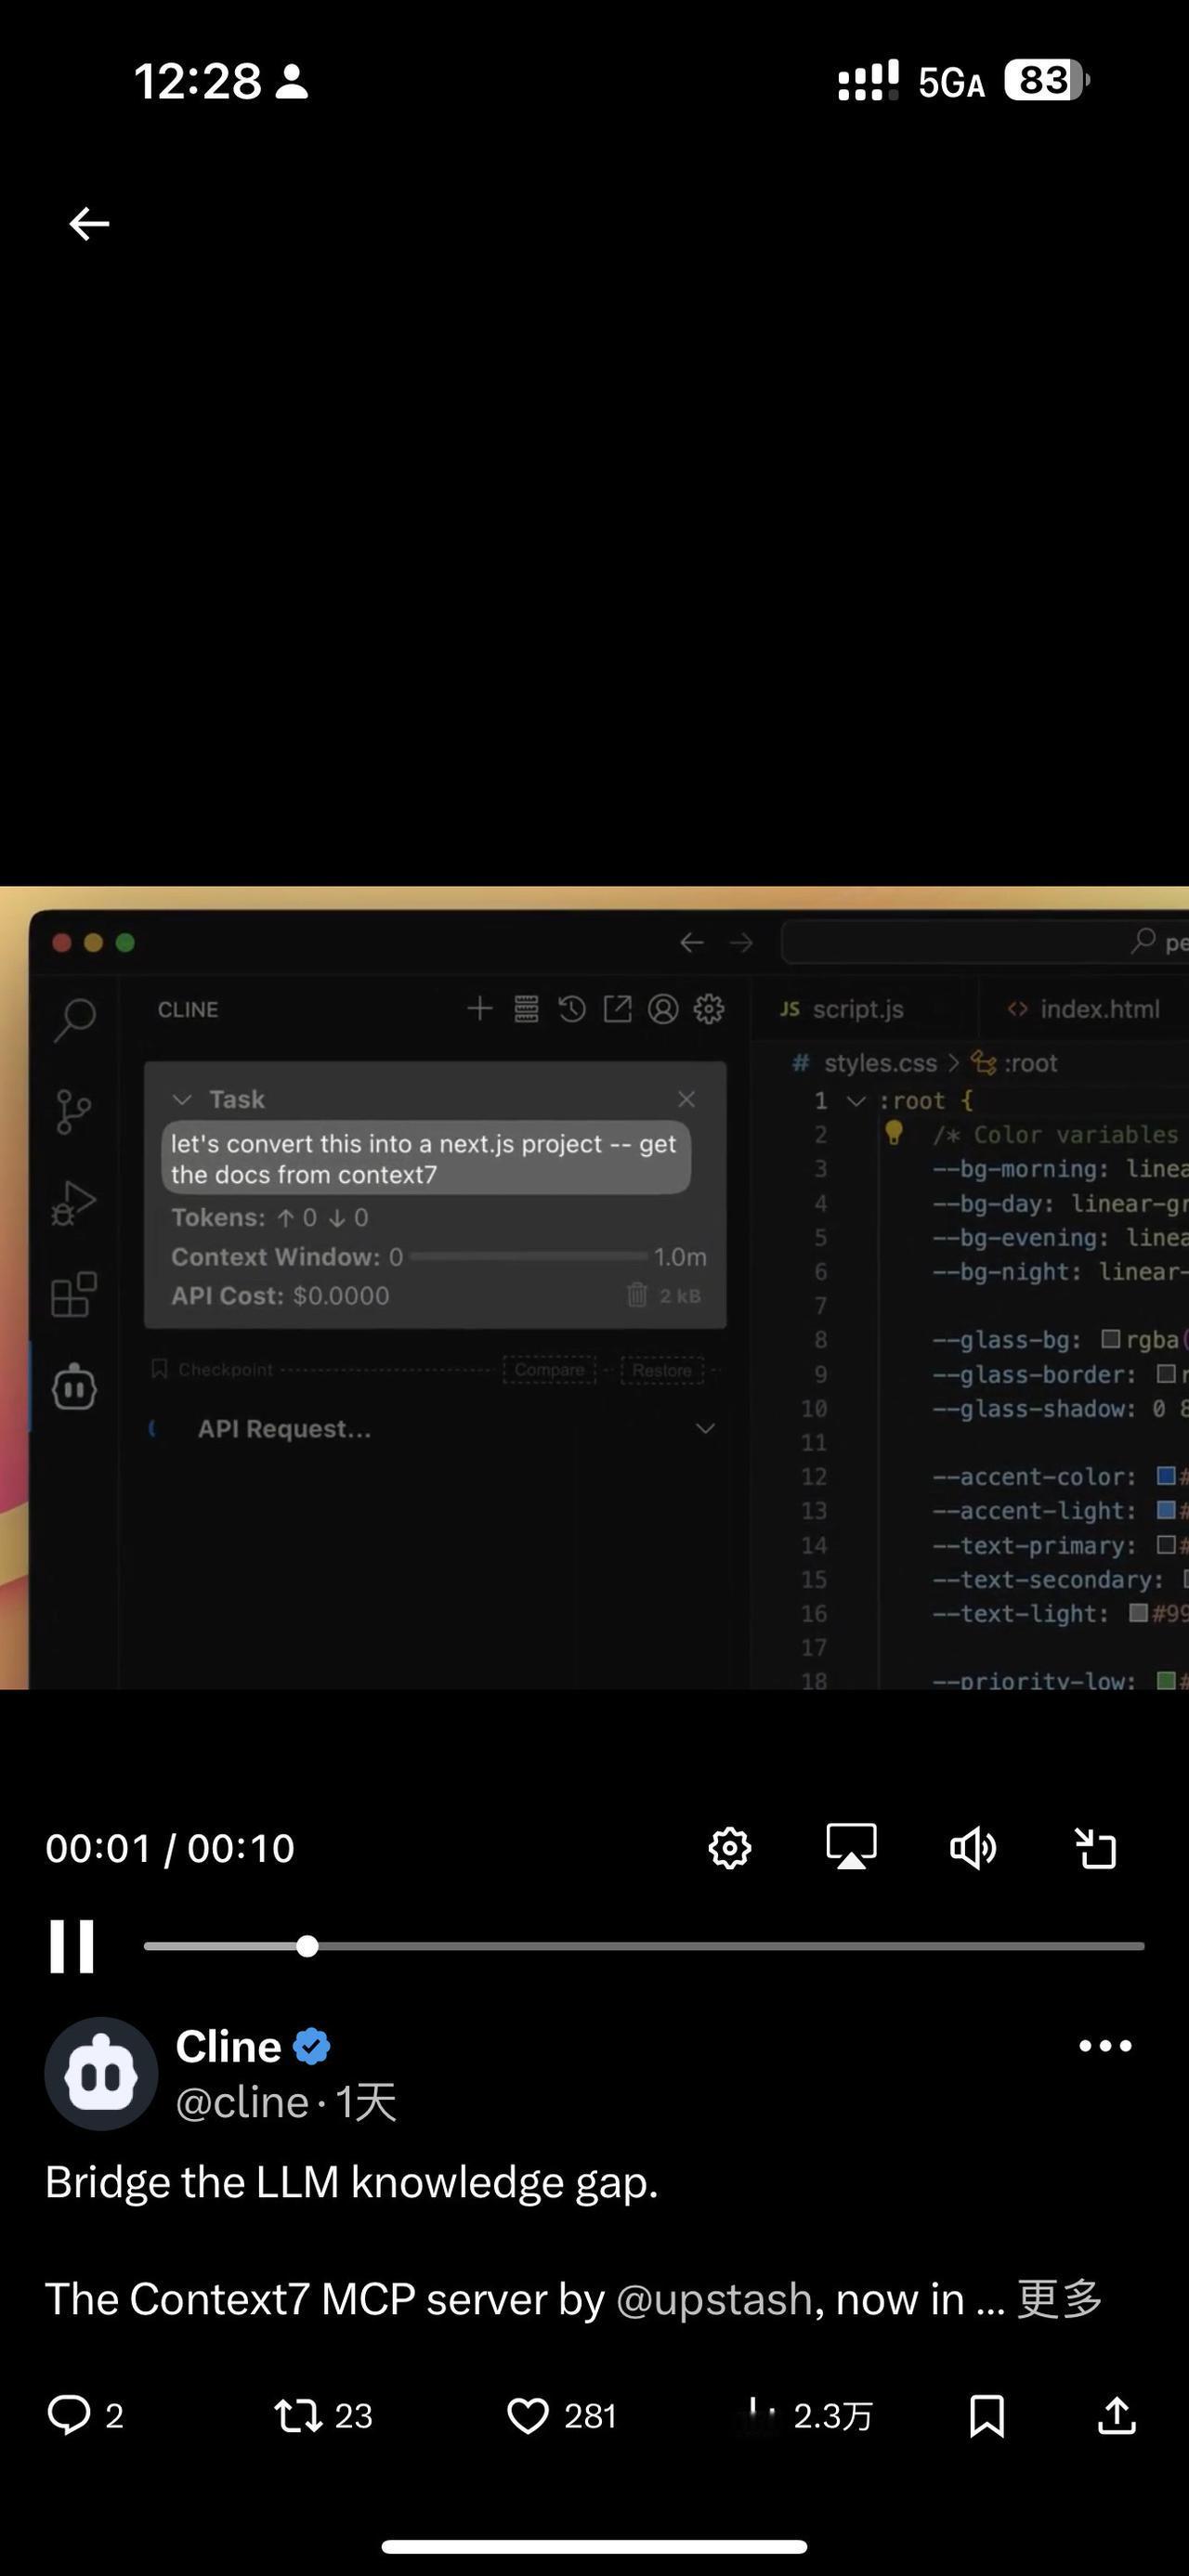Open the @upstash mention link
Screen dimensions: 1189x2576
(714, 2299)
